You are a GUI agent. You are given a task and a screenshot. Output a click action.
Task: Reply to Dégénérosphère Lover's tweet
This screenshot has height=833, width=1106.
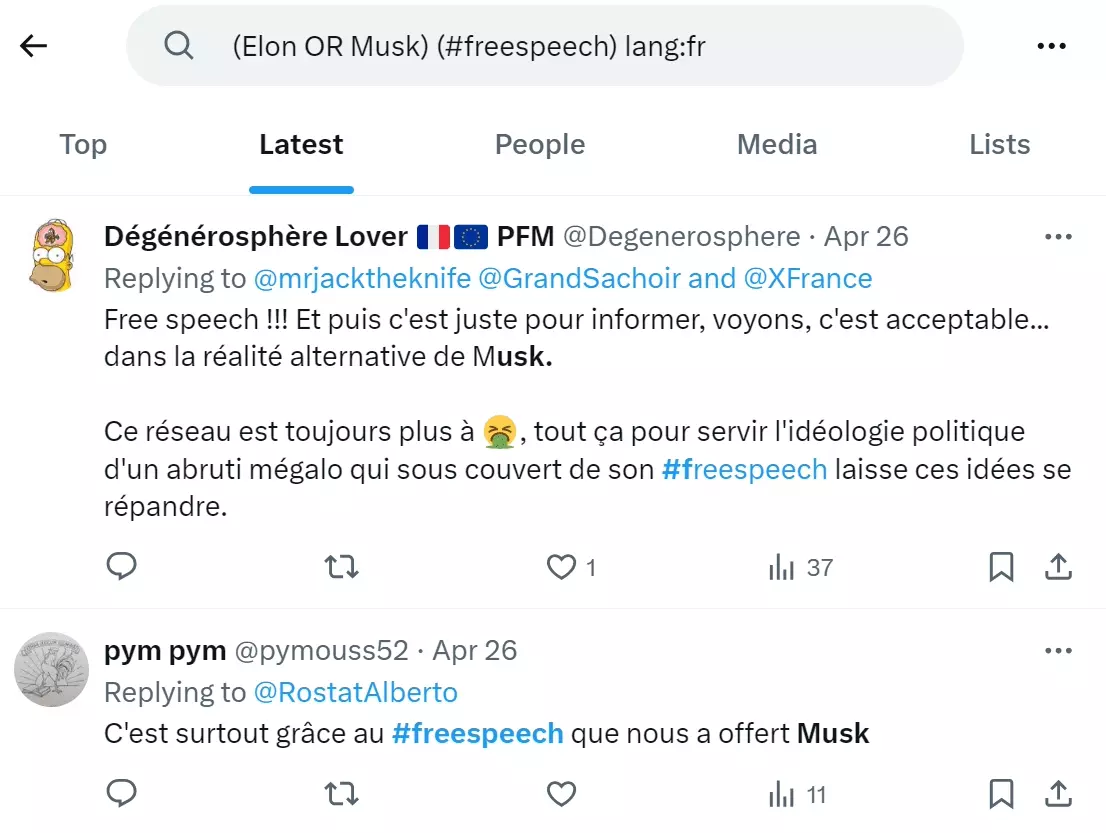122,567
